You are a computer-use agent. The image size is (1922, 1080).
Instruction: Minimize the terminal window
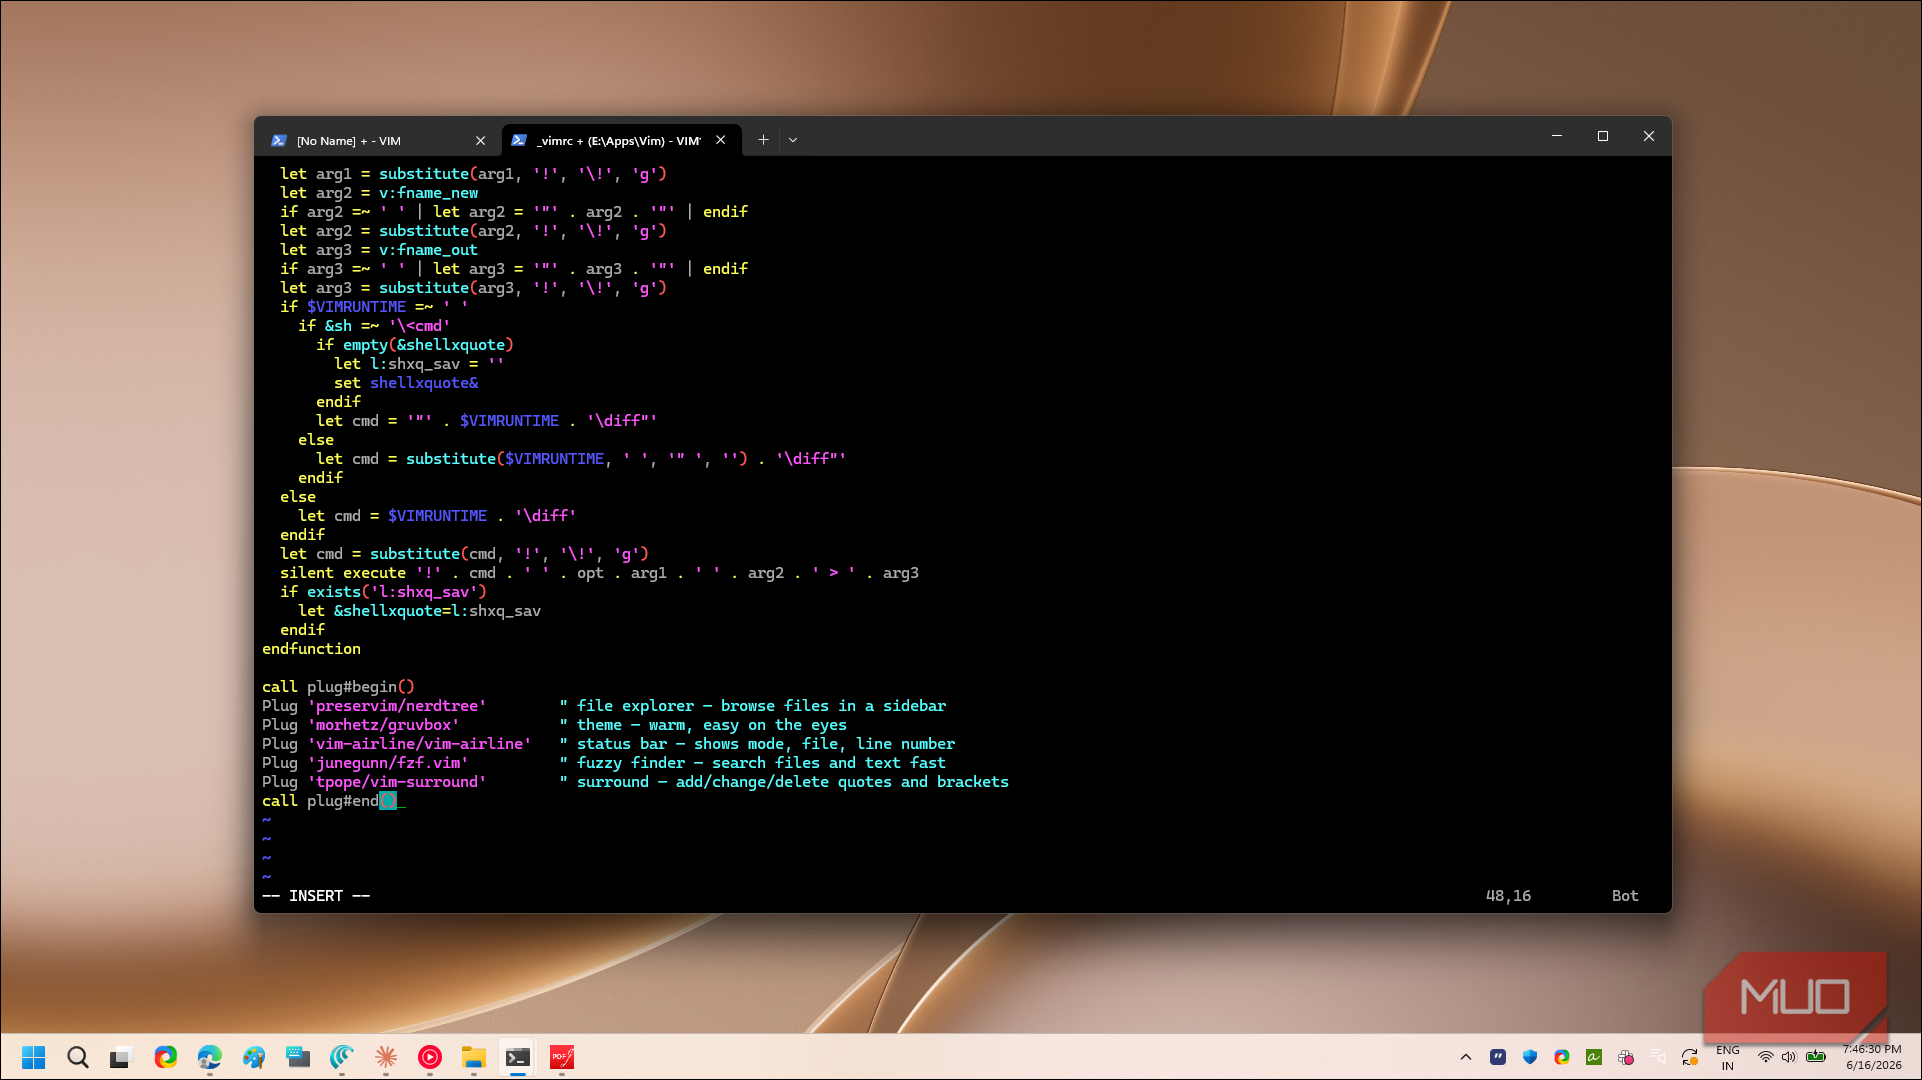(1557, 136)
